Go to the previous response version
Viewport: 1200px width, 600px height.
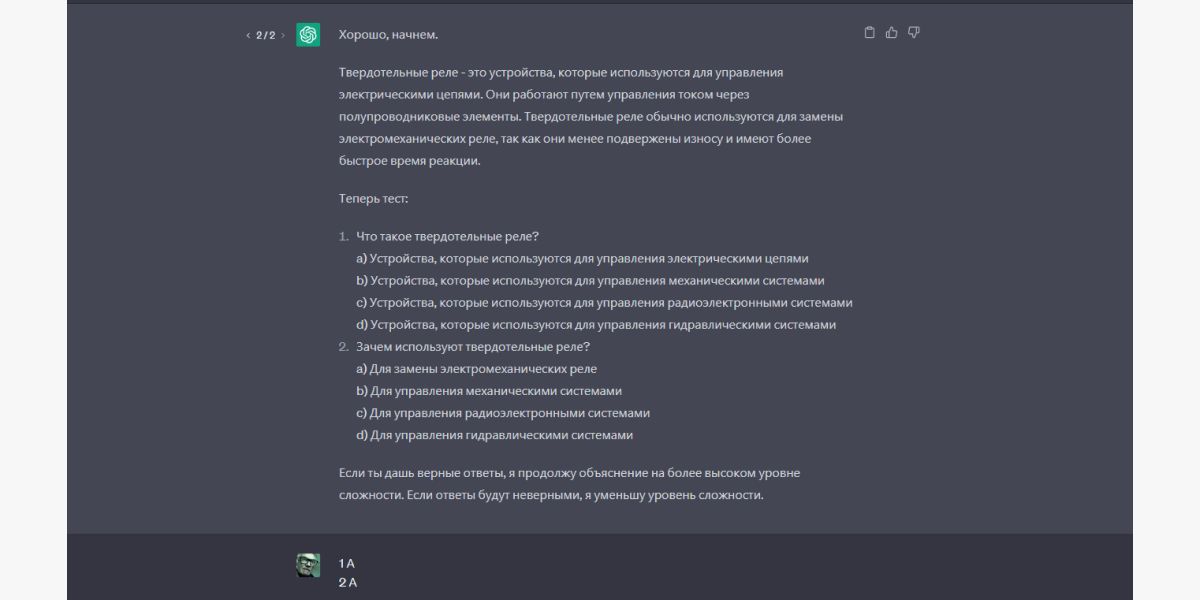pos(249,33)
